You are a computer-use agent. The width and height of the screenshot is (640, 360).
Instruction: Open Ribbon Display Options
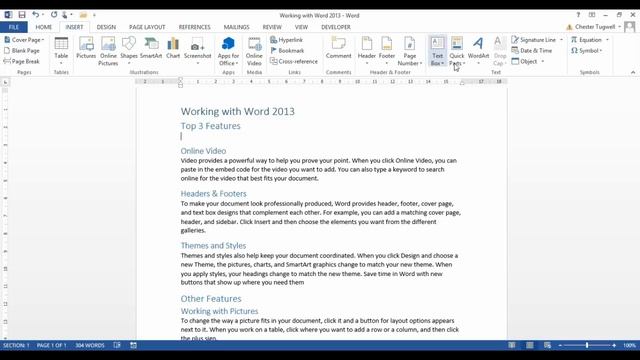[x=592, y=15]
